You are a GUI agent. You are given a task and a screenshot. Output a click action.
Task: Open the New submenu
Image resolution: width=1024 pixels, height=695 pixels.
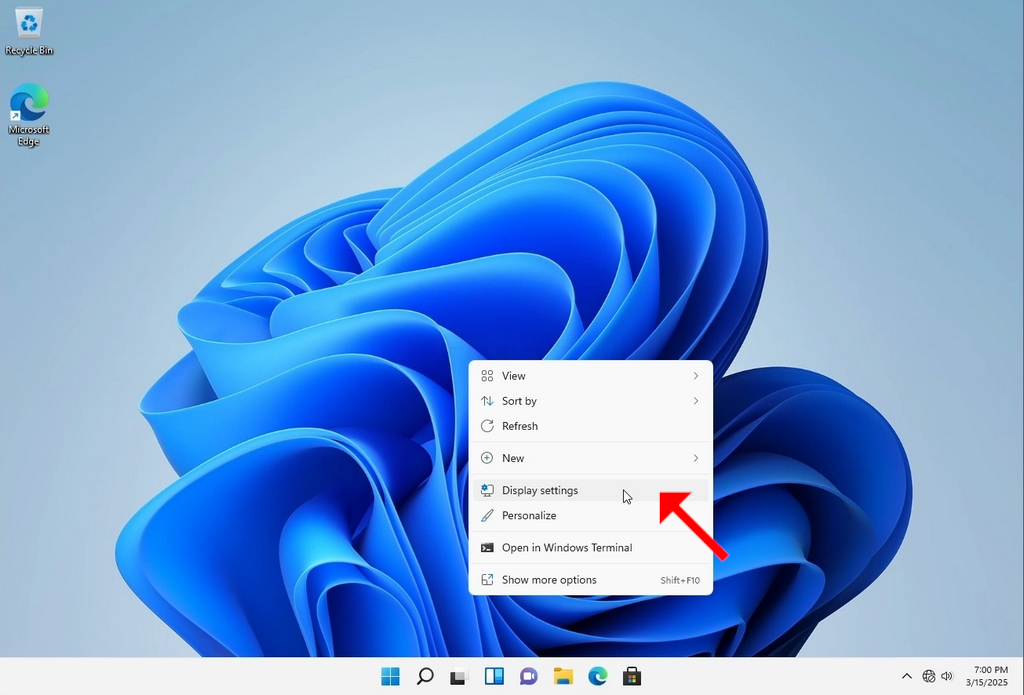pyautogui.click(x=590, y=458)
